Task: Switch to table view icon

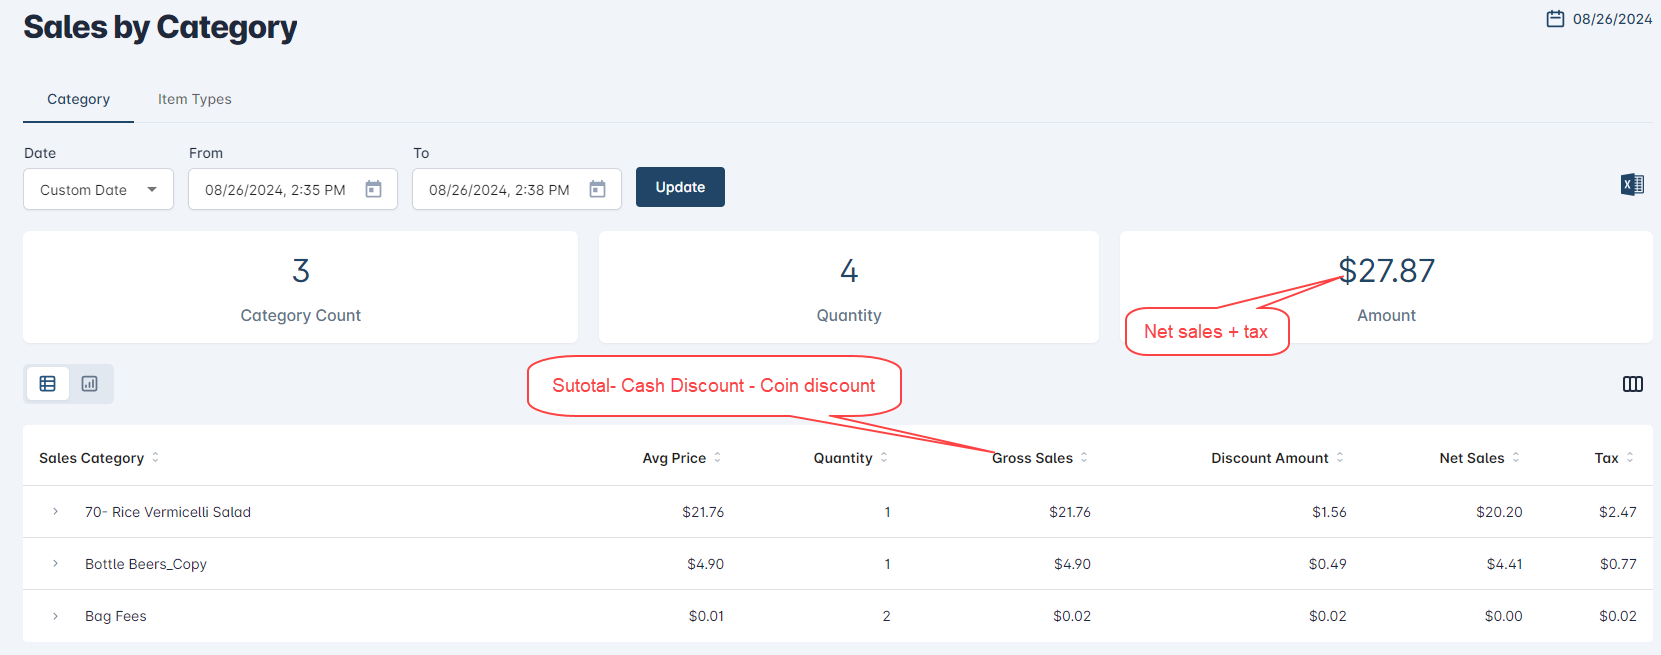Action: [47, 384]
